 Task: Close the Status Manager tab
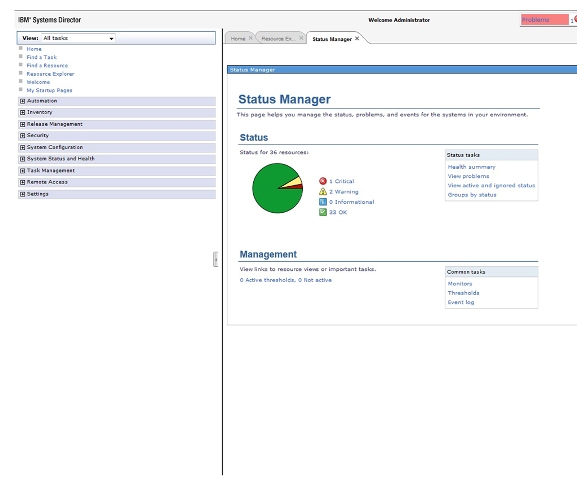click(x=357, y=38)
